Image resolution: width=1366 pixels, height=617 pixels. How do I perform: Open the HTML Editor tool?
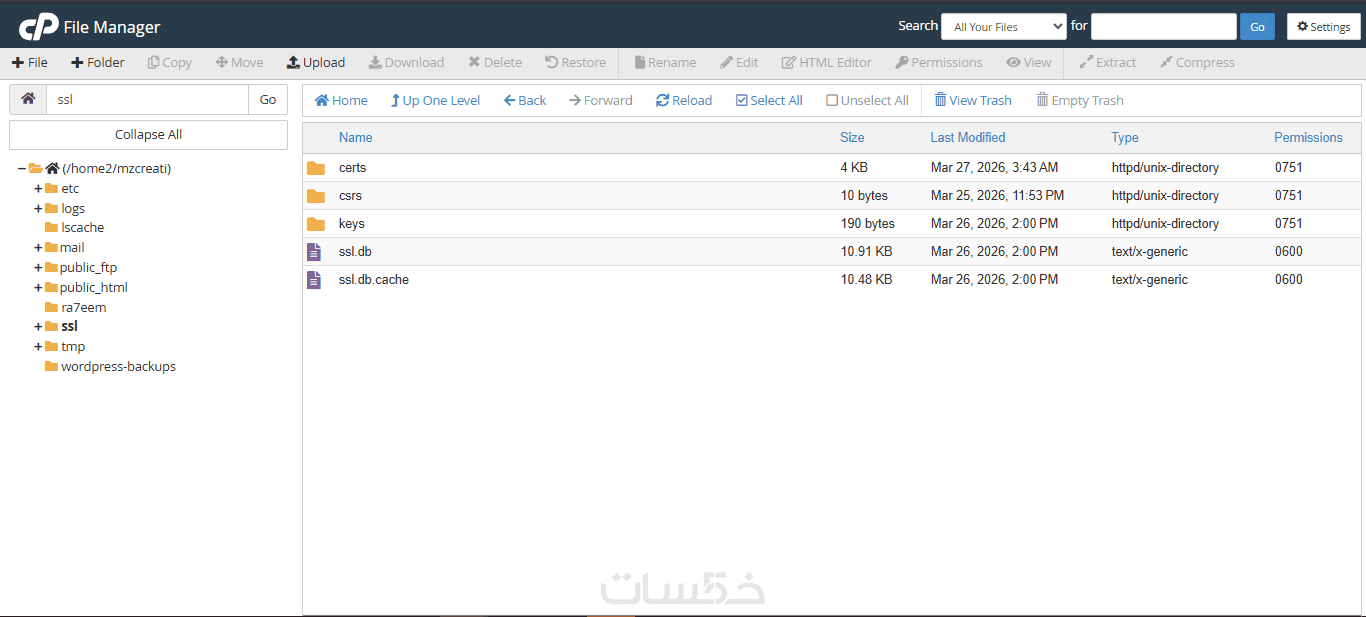tap(827, 62)
